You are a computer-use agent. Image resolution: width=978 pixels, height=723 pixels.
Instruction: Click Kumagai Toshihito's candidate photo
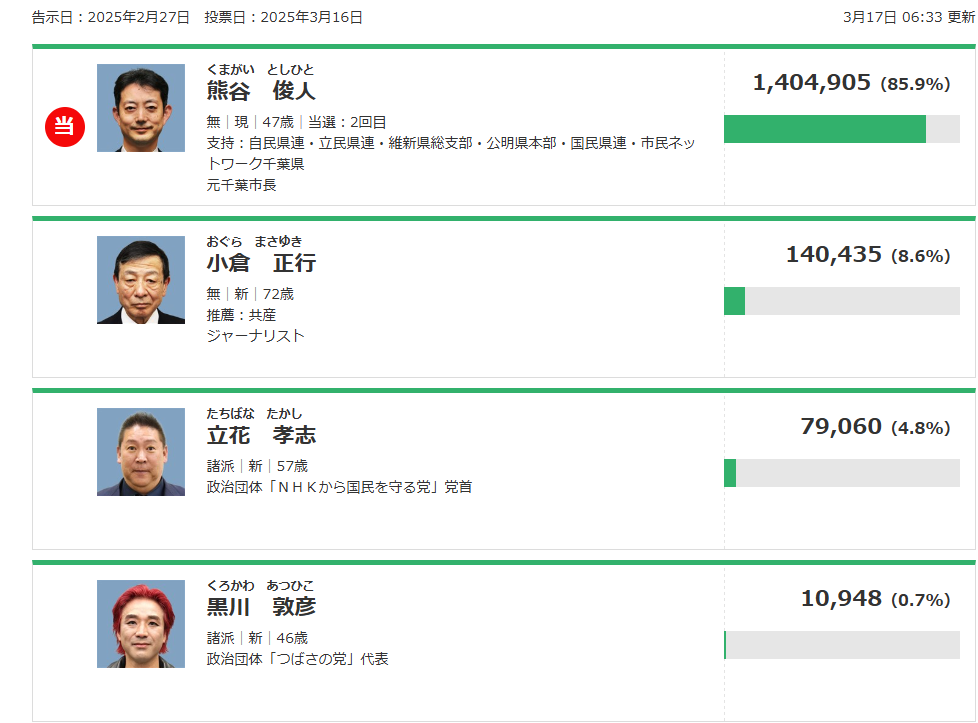[x=141, y=108]
